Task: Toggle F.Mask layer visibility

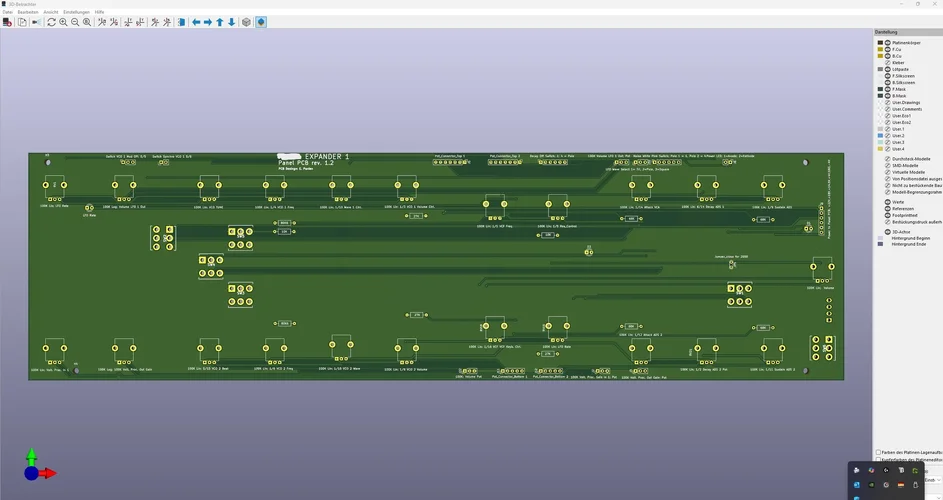Action: (888, 89)
